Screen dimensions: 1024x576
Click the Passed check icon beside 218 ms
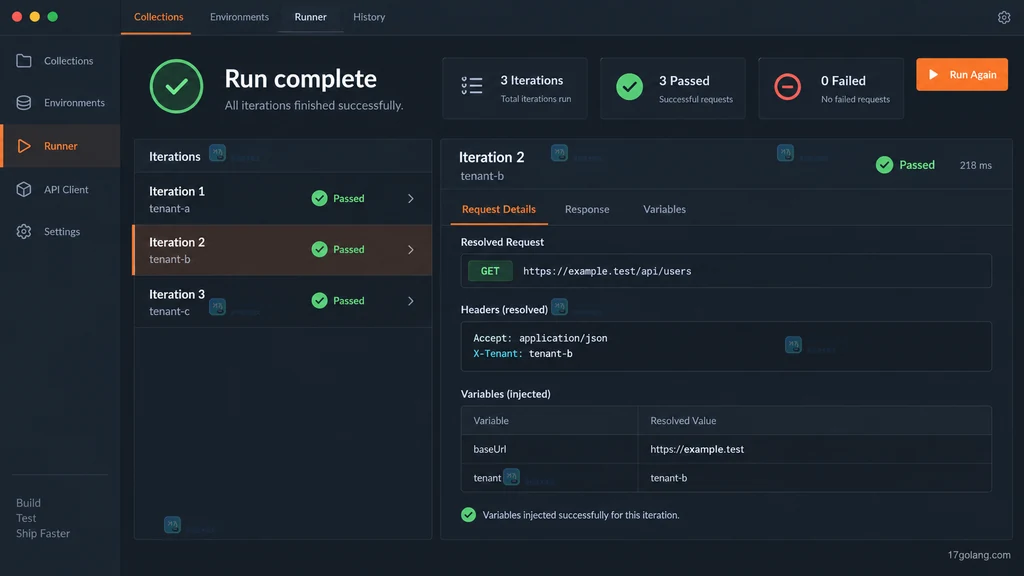[884, 165]
